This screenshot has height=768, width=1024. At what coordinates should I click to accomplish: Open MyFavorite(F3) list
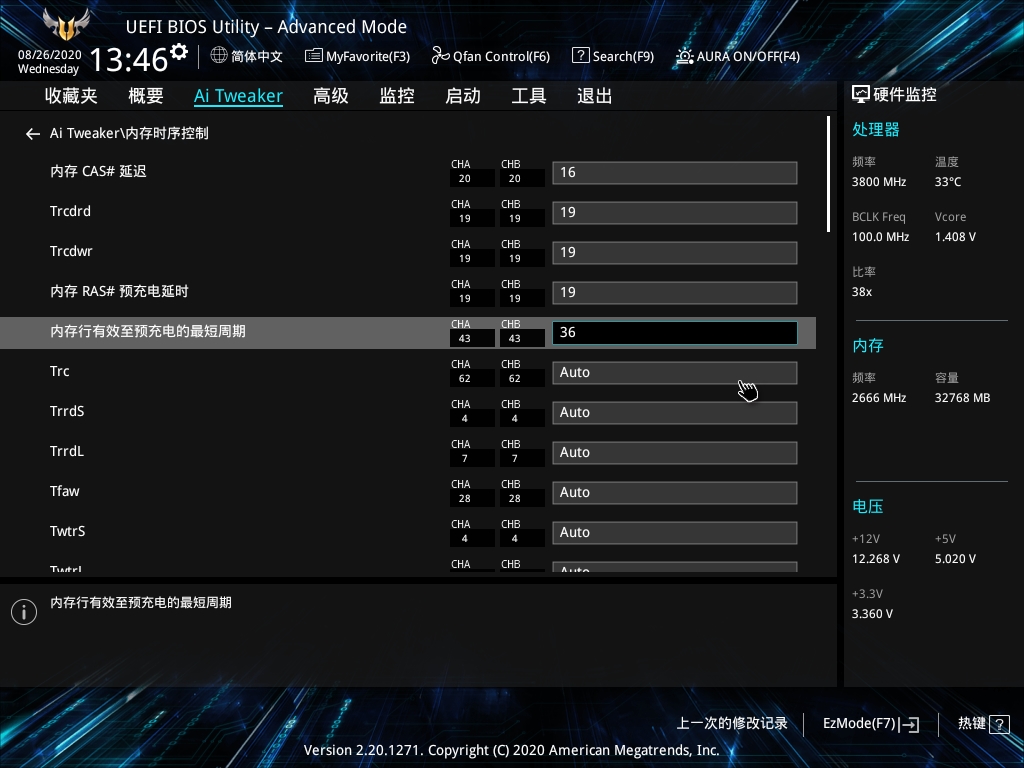[x=357, y=56]
